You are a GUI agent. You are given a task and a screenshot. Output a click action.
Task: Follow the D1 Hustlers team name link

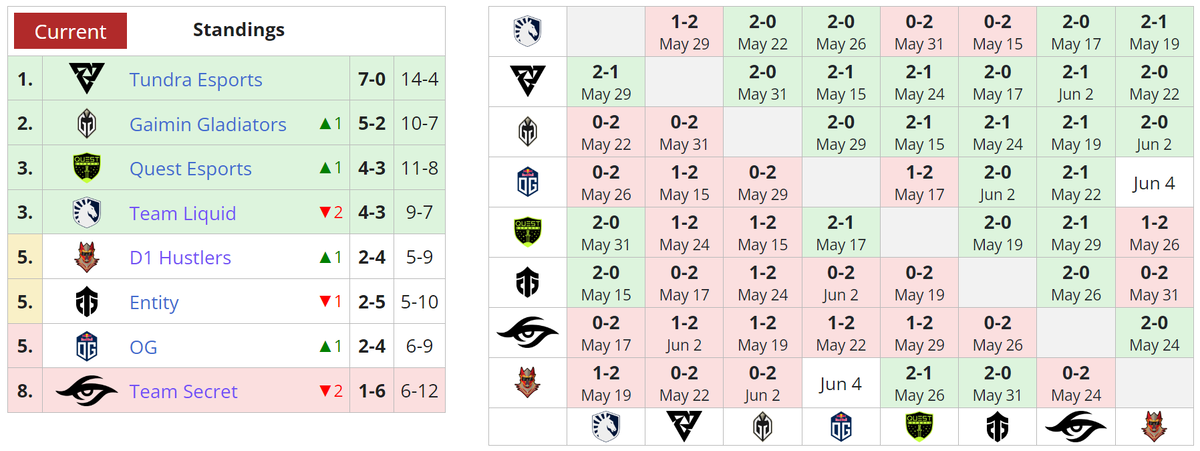click(x=180, y=258)
